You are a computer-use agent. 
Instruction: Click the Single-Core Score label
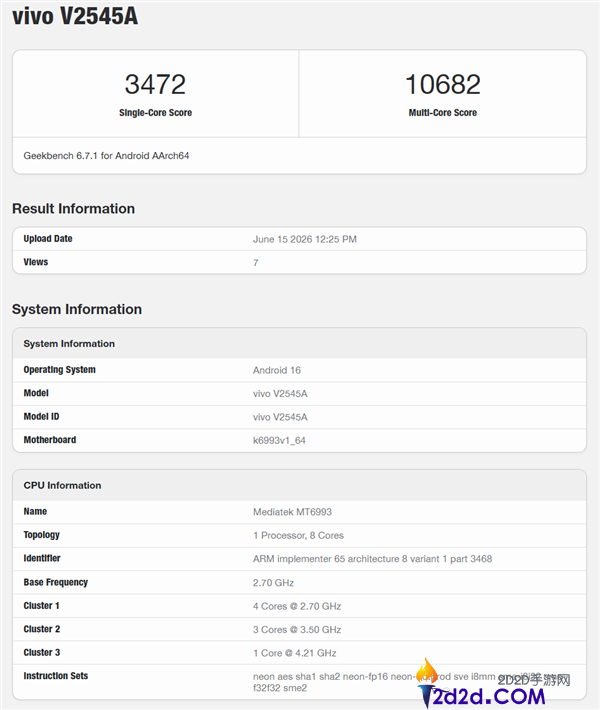pyautogui.click(x=155, y=113)
